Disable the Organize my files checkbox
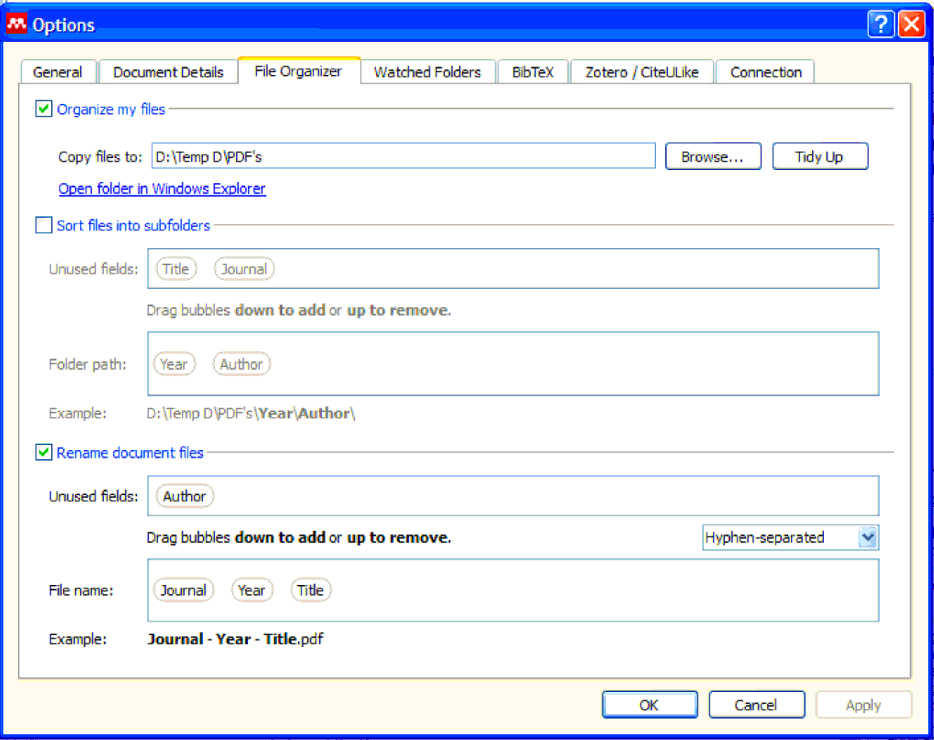 click(x=43, y=108)
